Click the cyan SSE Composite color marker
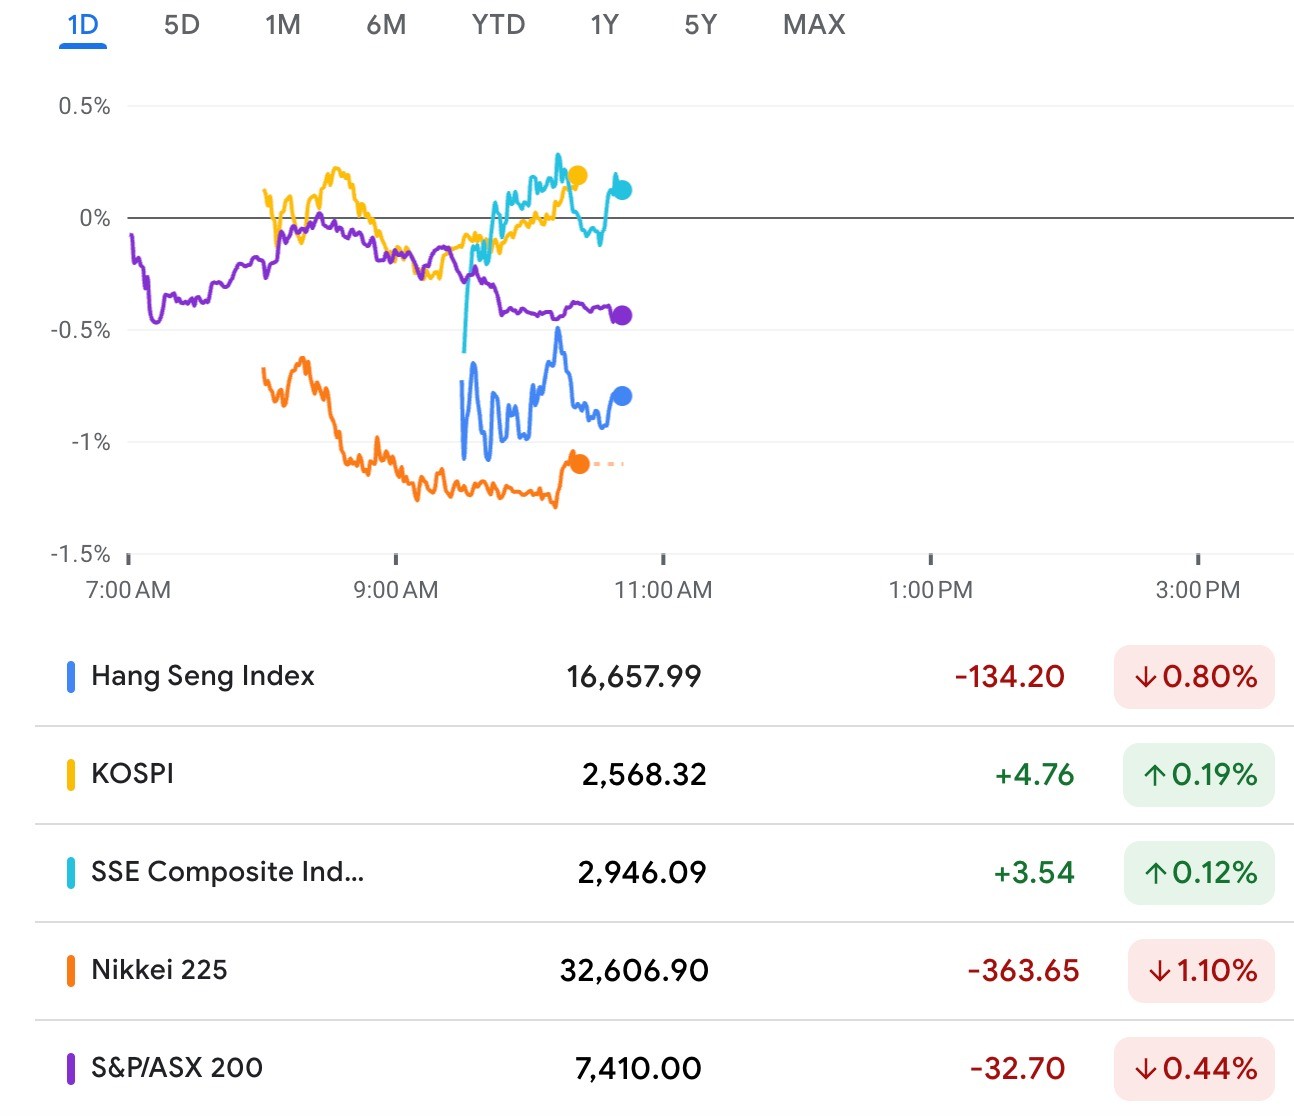Viewport: 1294px width, 1116px height. click(x=71, y=873)
